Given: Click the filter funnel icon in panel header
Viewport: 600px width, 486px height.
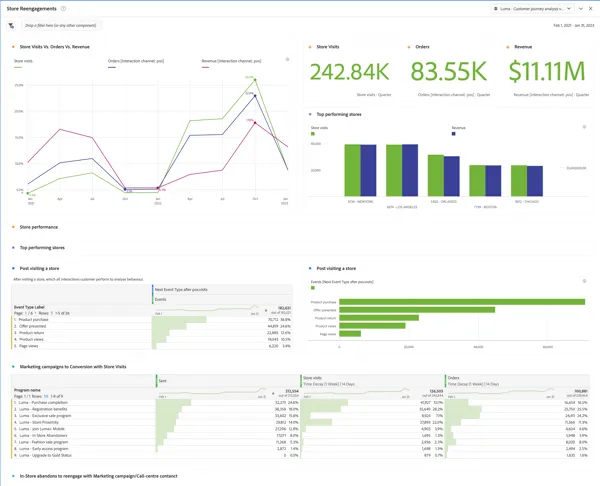Looking at the screenshot, I should [11, 26].
